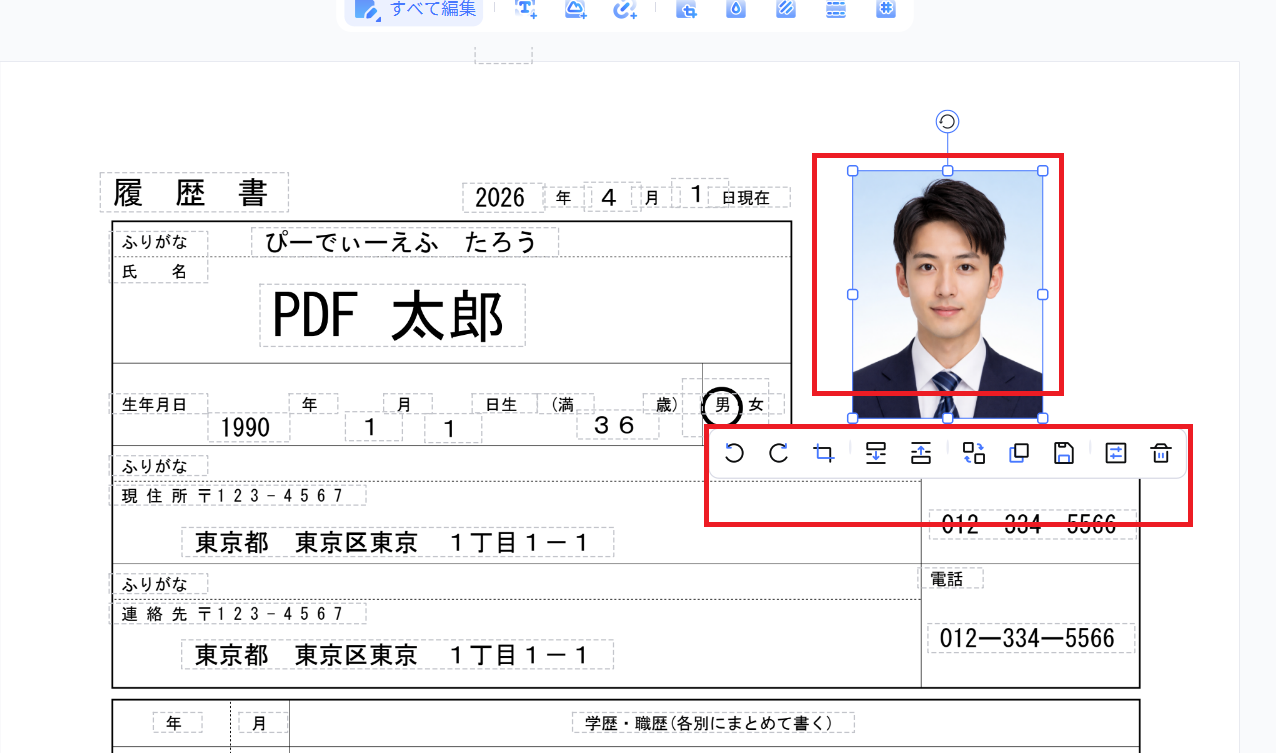
Task: Select the add image tool in top toolbar
Action: click(576, 9)
